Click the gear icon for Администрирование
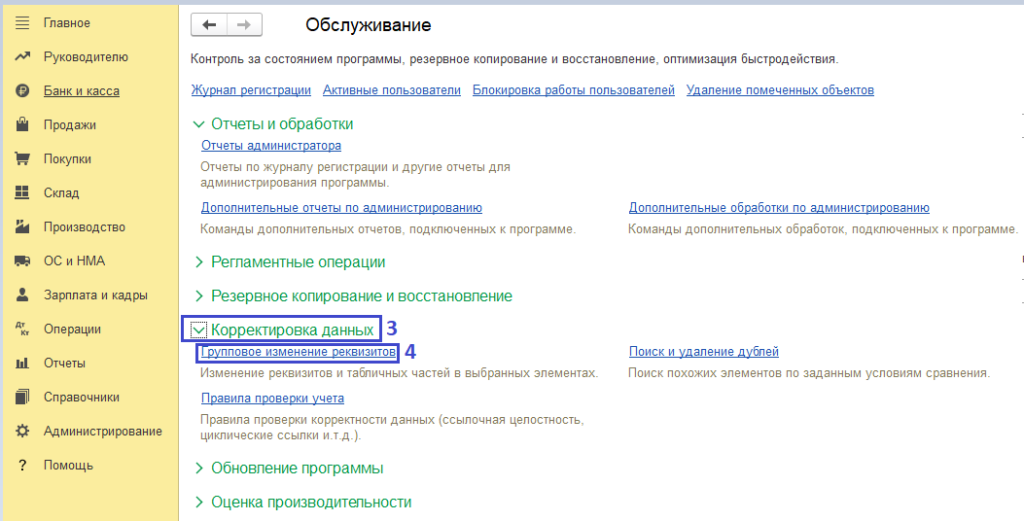Screen dimensions: 1024x521 22,431
